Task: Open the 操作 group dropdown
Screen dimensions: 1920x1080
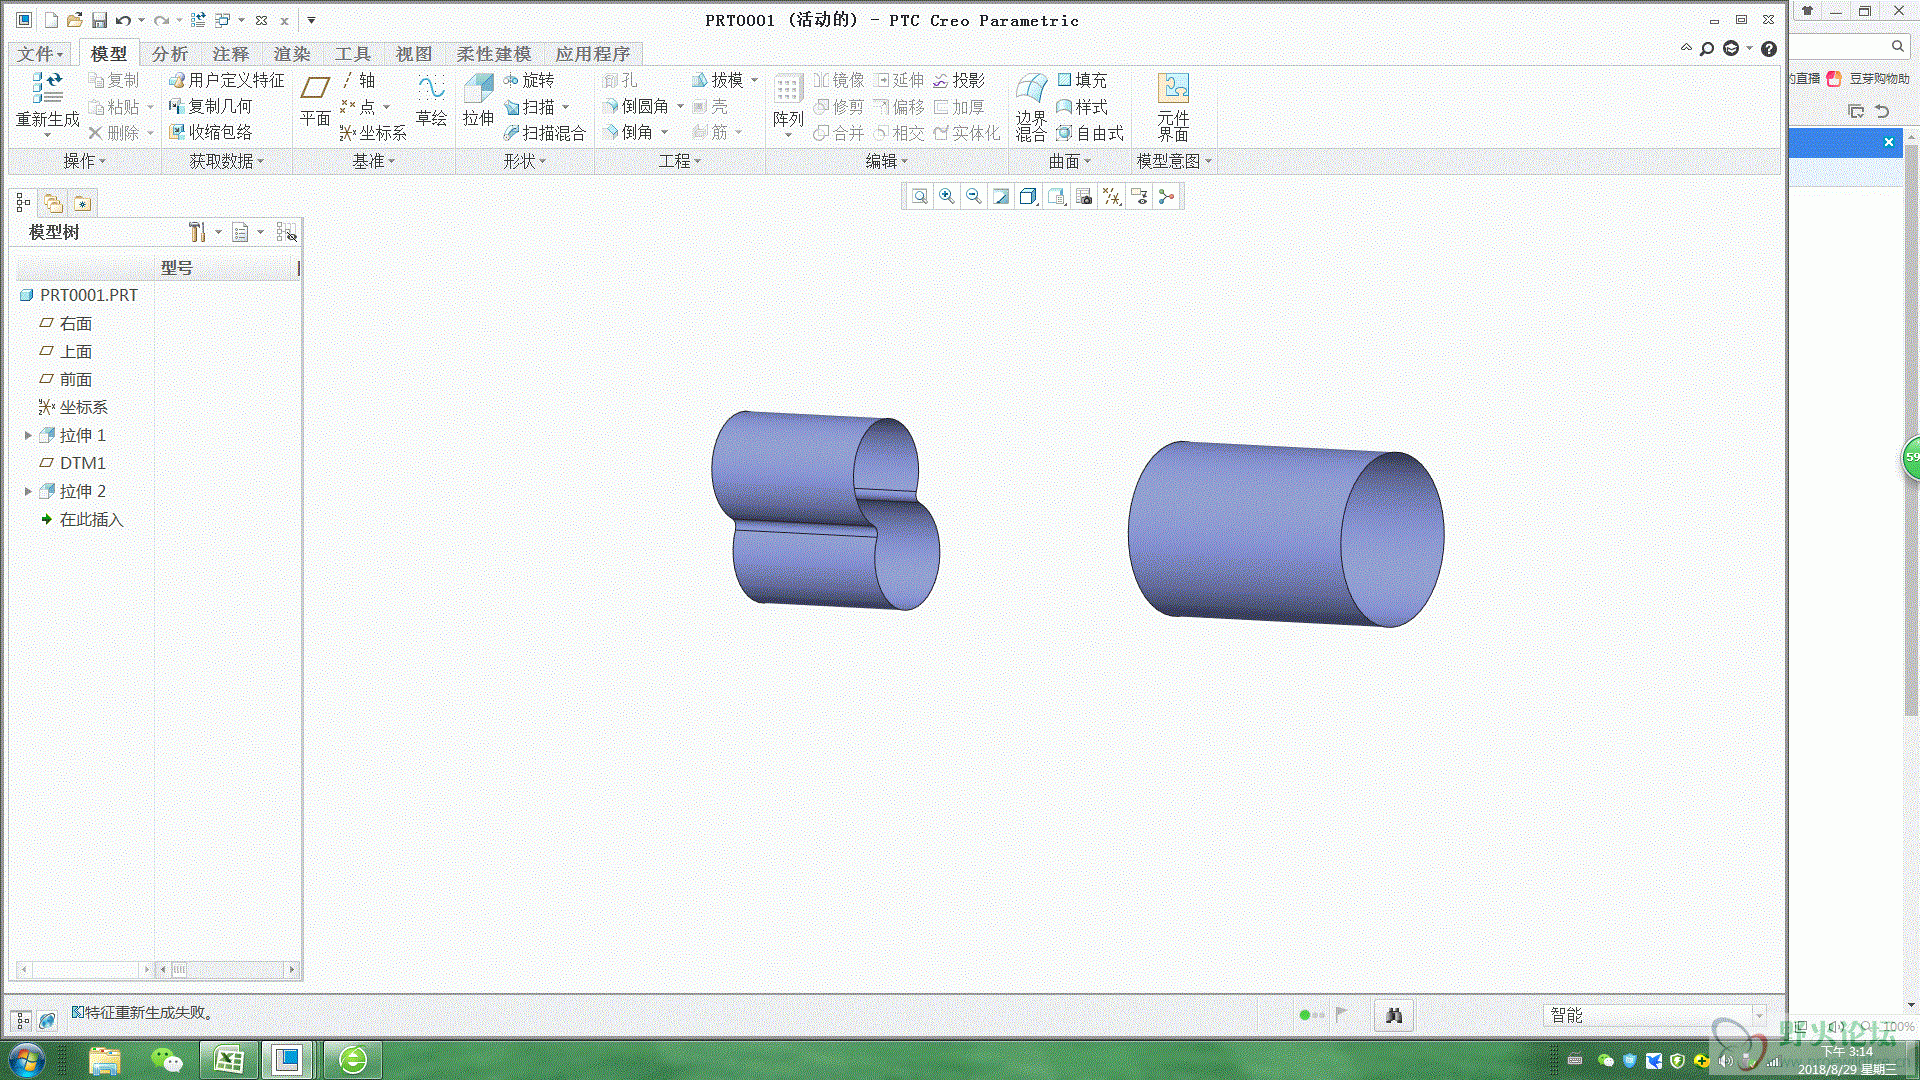Action: coord(84,161)
